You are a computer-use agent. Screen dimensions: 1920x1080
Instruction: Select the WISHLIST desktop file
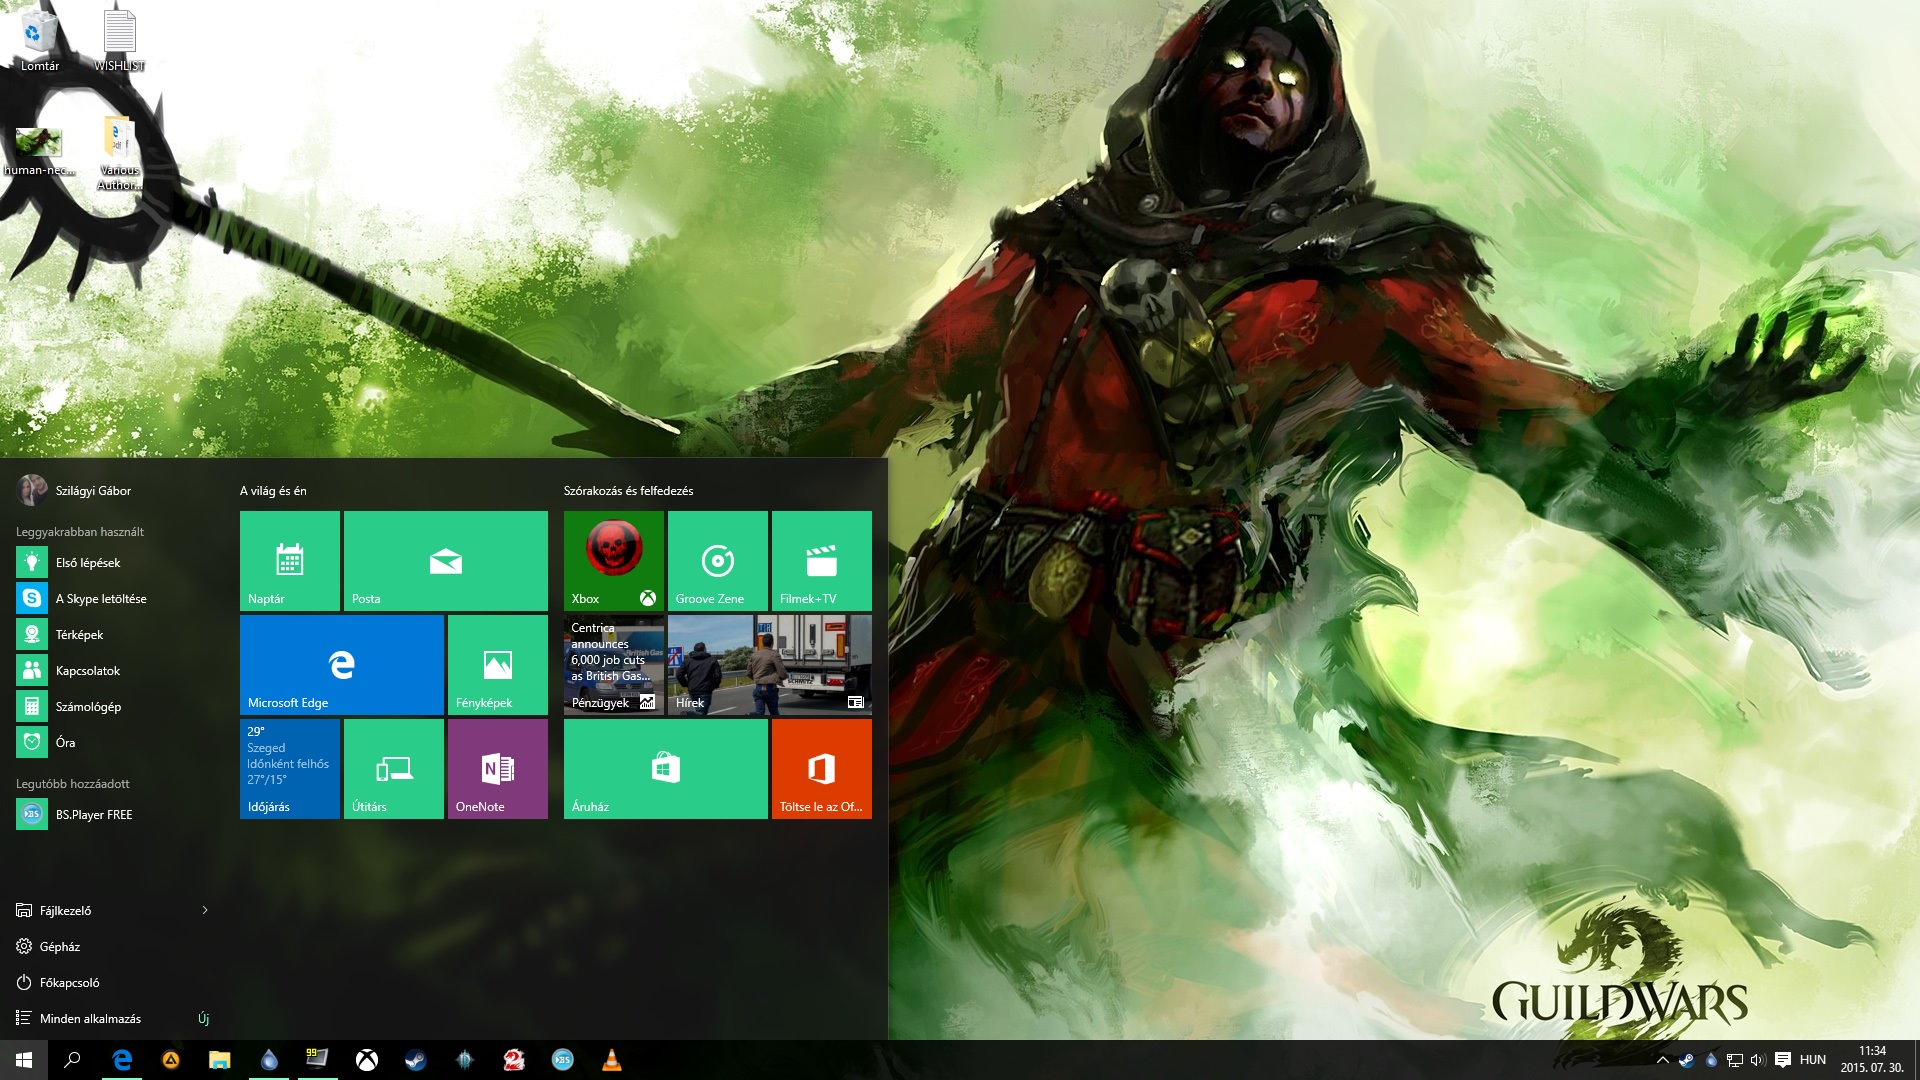tap(120, 40)
